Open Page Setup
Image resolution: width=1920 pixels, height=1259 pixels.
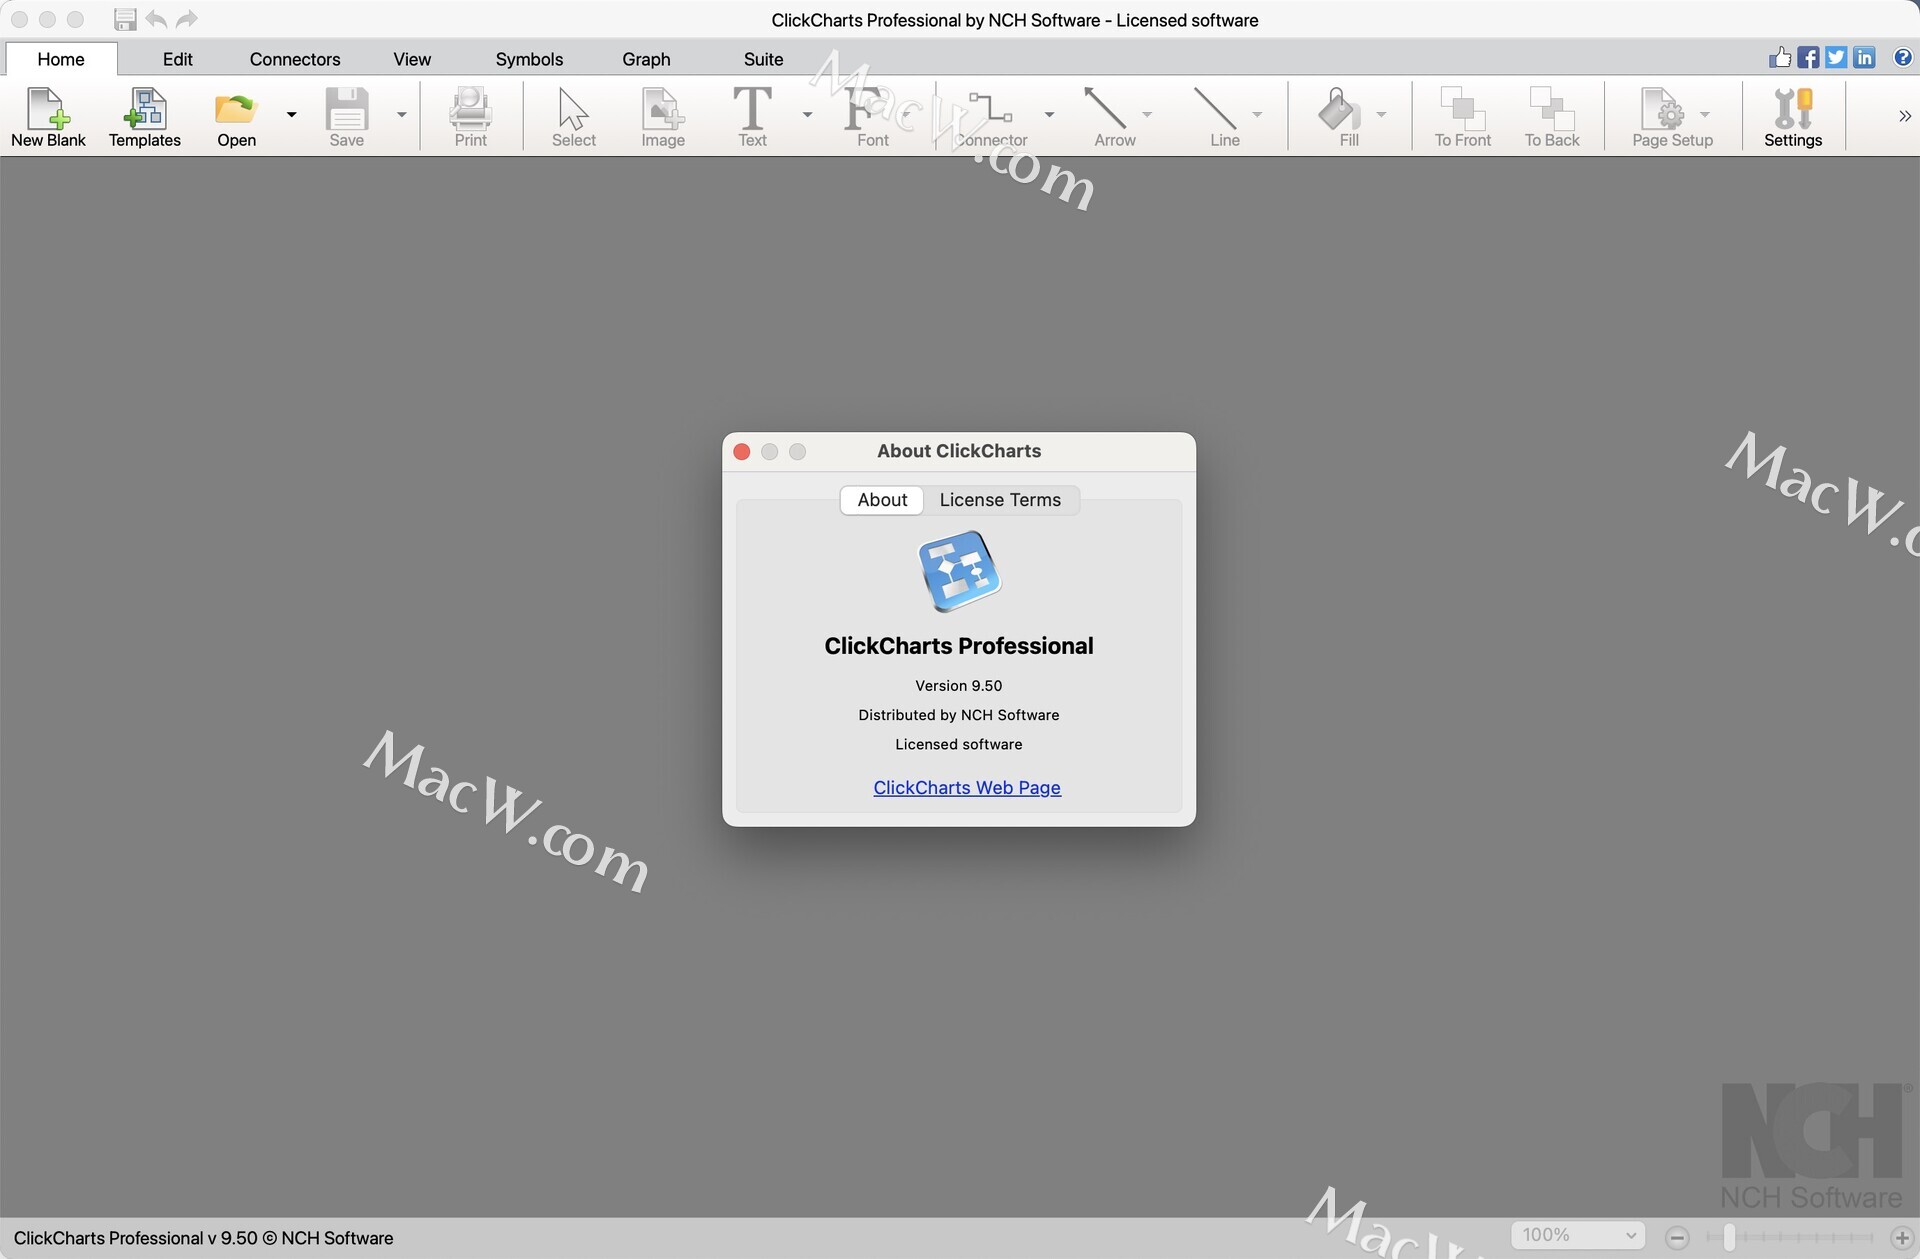click(1672, 117)
